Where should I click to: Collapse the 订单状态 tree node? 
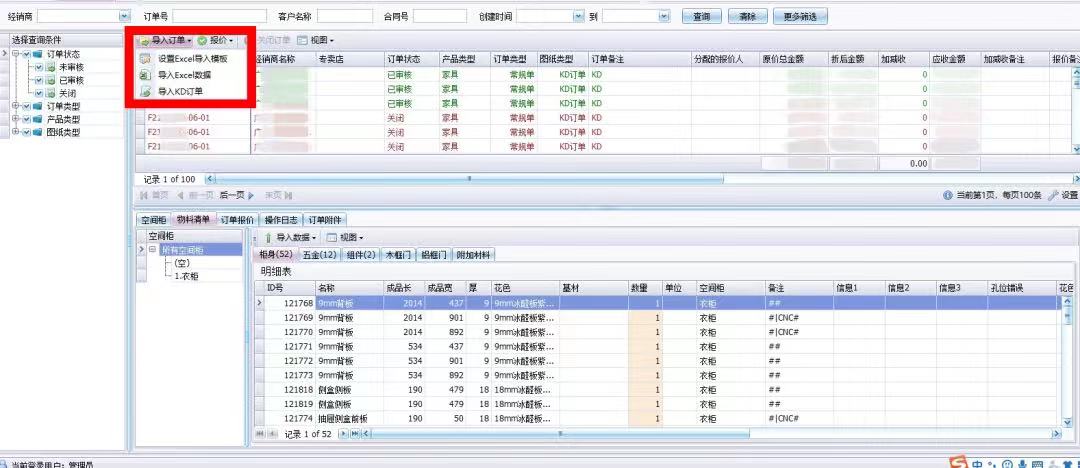16,54
